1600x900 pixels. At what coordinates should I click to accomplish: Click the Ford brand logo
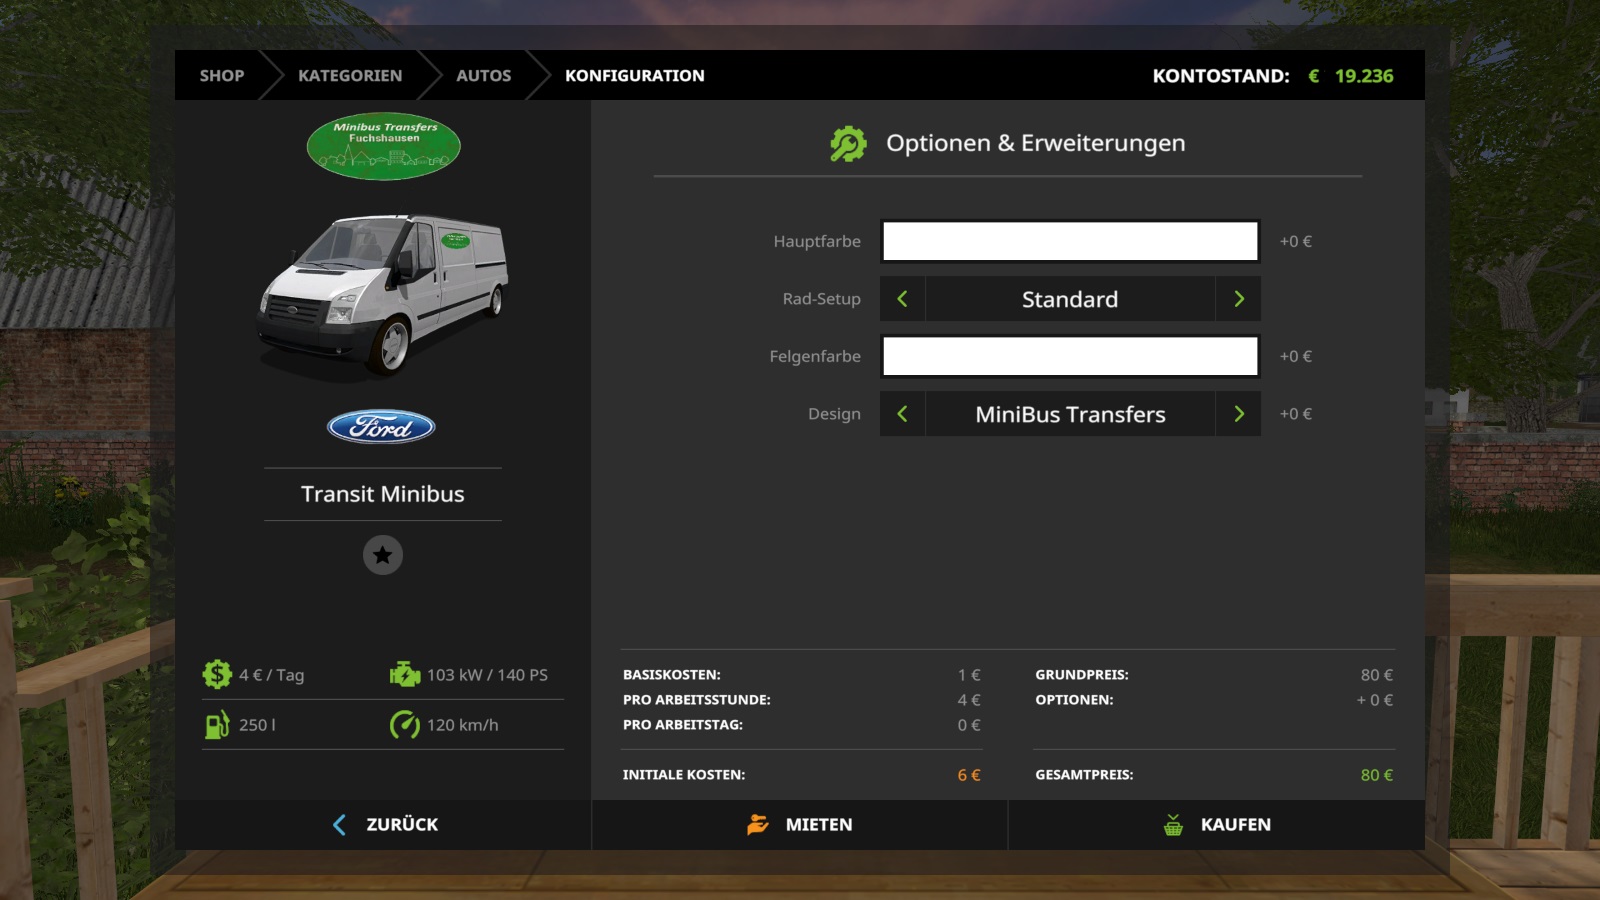pos(381,427)
